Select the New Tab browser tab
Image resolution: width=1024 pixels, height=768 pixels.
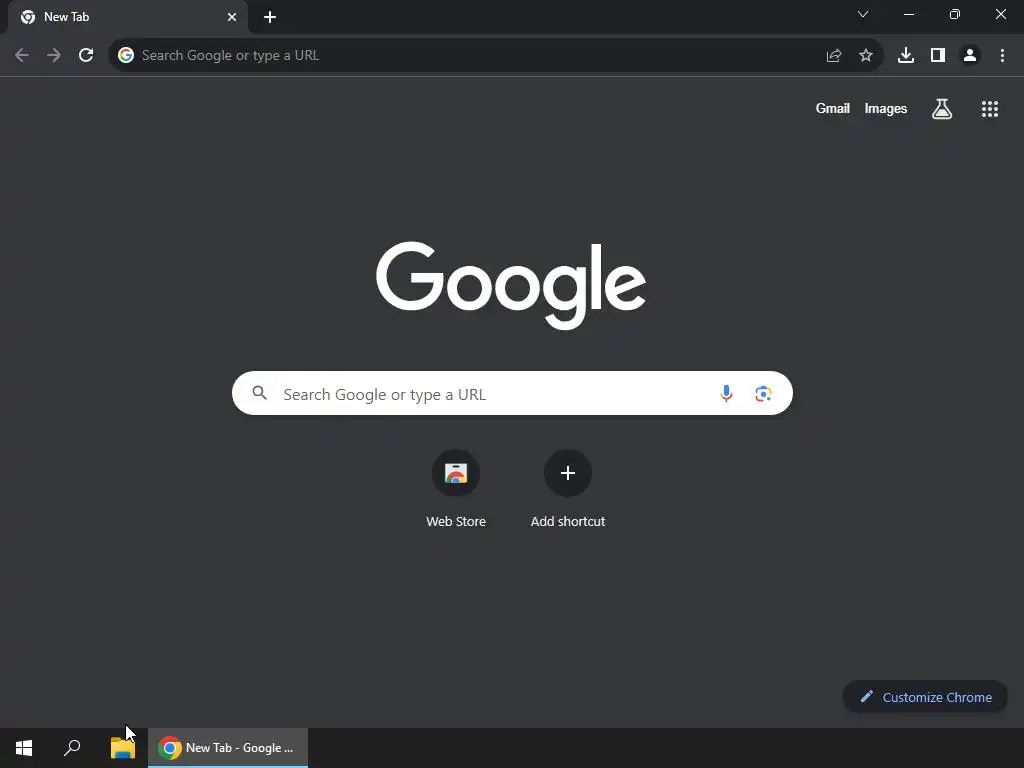[x=128, y=17]
